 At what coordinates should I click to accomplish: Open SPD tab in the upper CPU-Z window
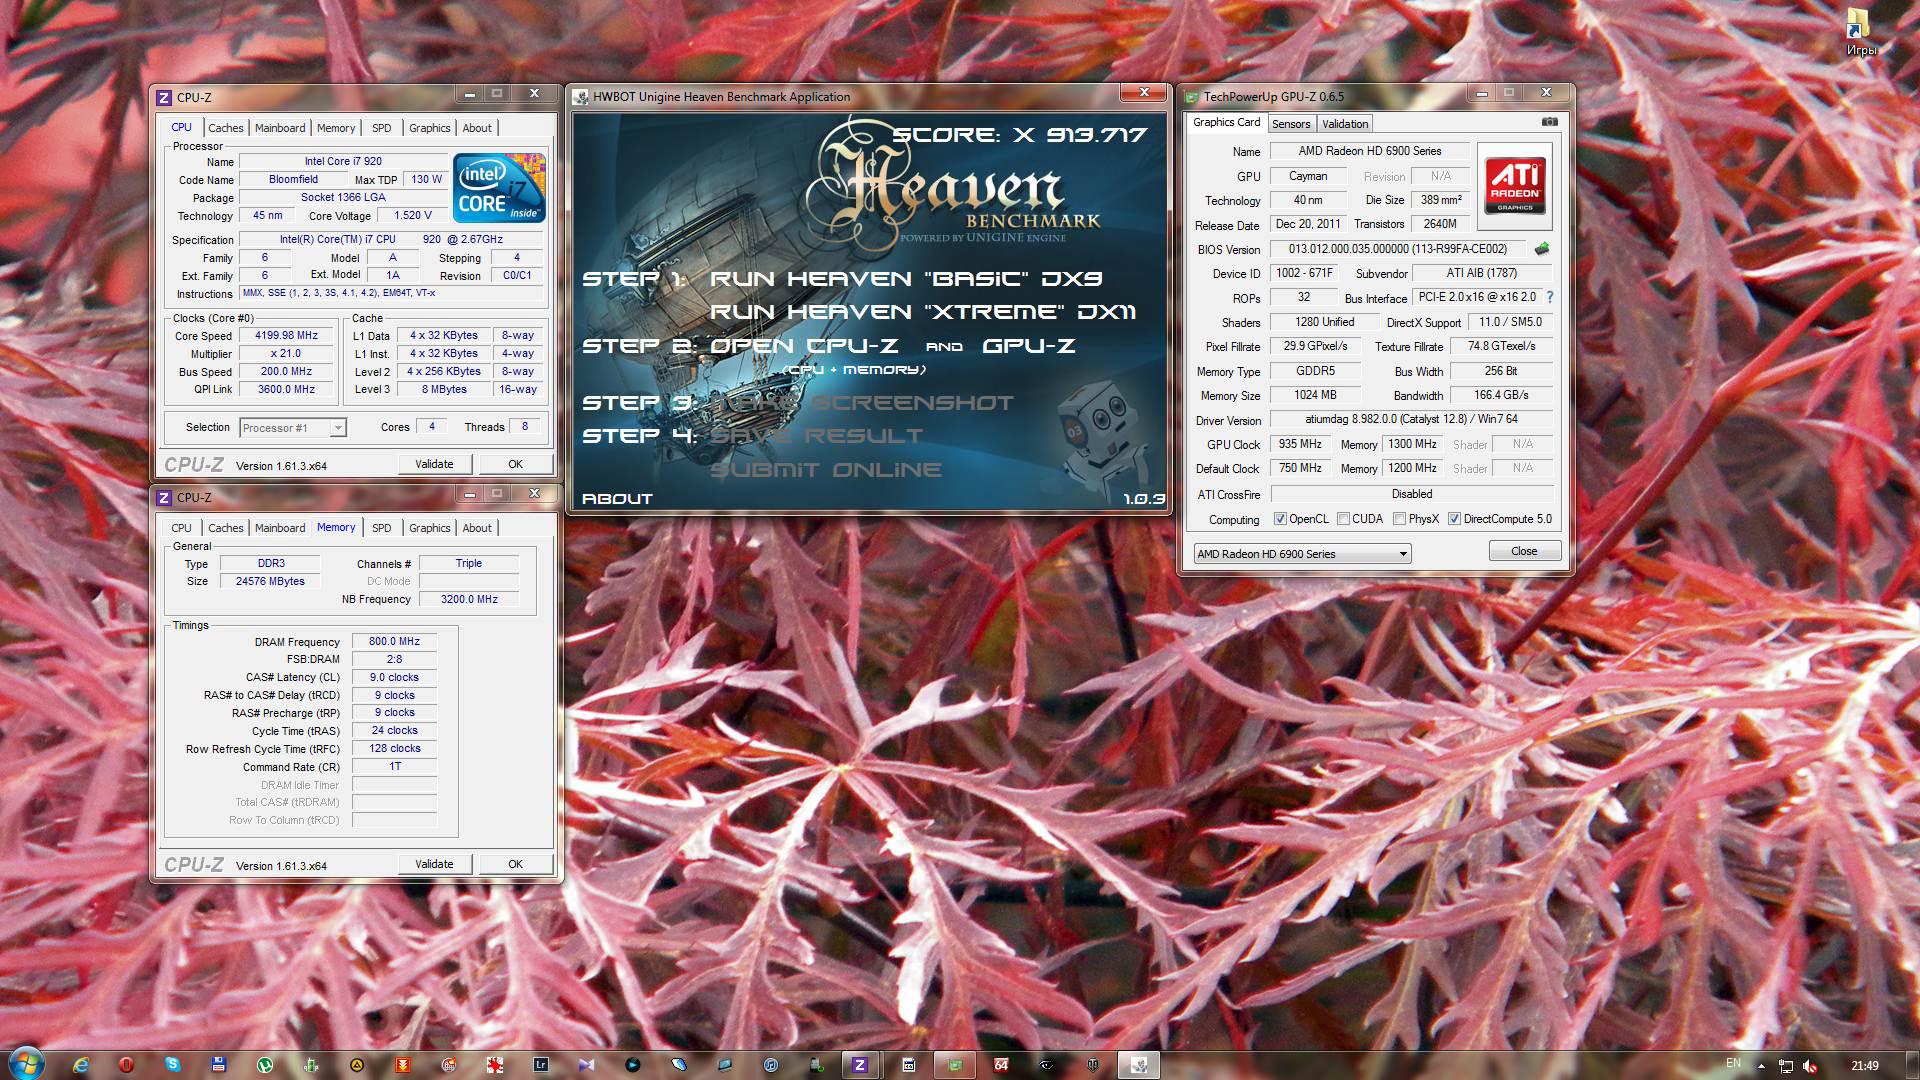click(382, 128)
